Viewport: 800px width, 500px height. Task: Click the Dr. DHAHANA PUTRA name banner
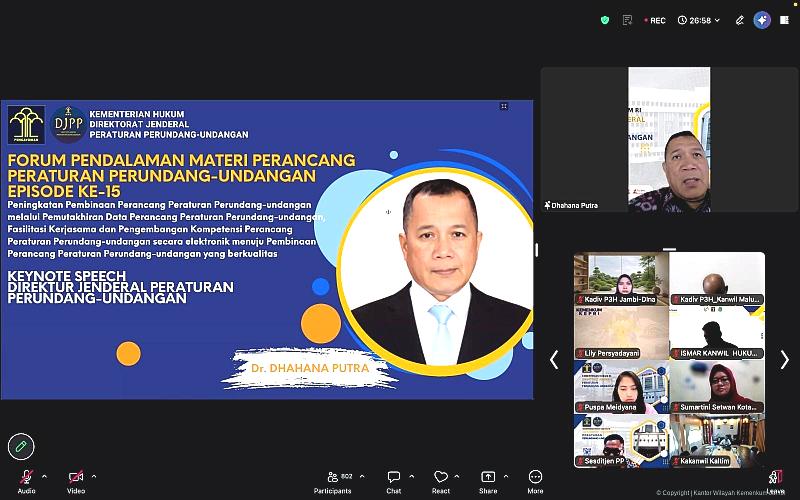click(310, 368)
